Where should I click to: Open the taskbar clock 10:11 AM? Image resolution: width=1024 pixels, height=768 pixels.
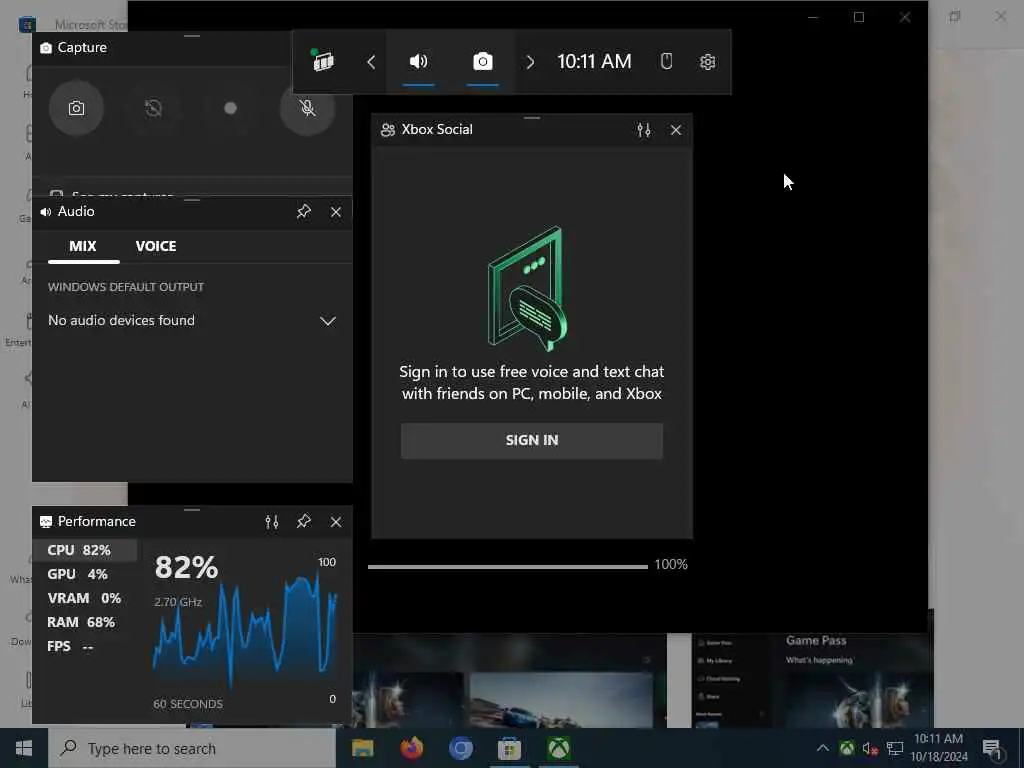(x=938, y=748)
